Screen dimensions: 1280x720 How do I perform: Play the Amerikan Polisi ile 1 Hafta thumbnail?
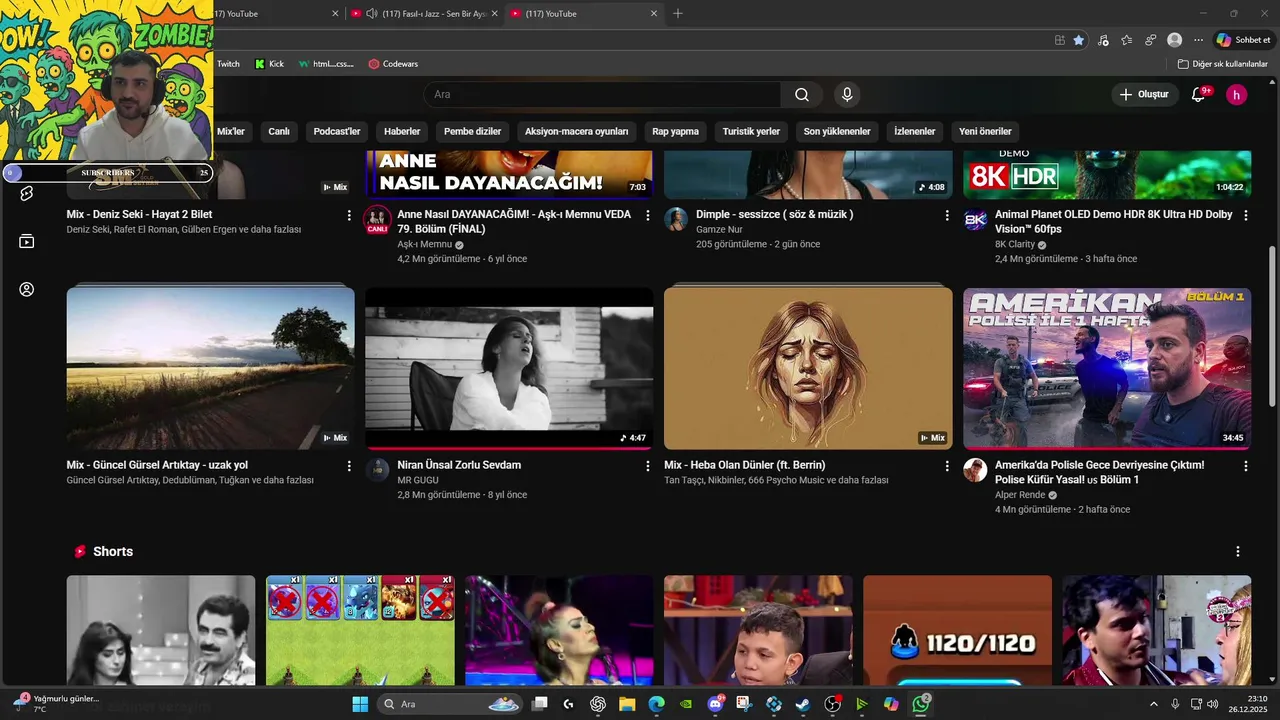pos(1107,368)
